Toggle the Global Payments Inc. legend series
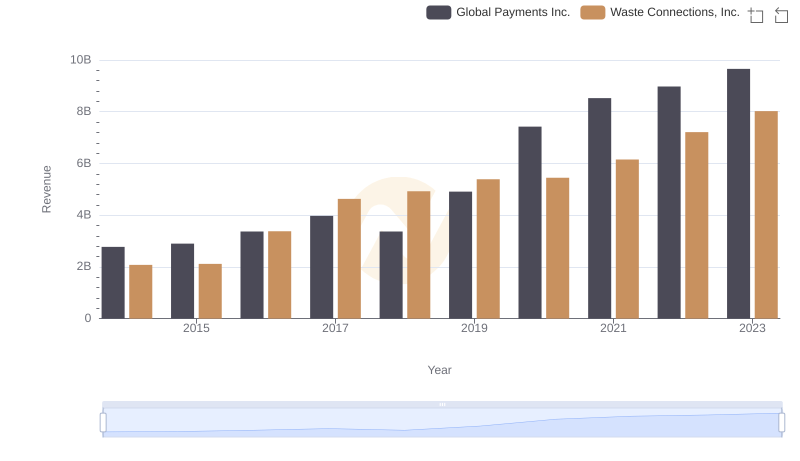The height and width of the screenshot is (461, 800). click(x=498, y=12)
